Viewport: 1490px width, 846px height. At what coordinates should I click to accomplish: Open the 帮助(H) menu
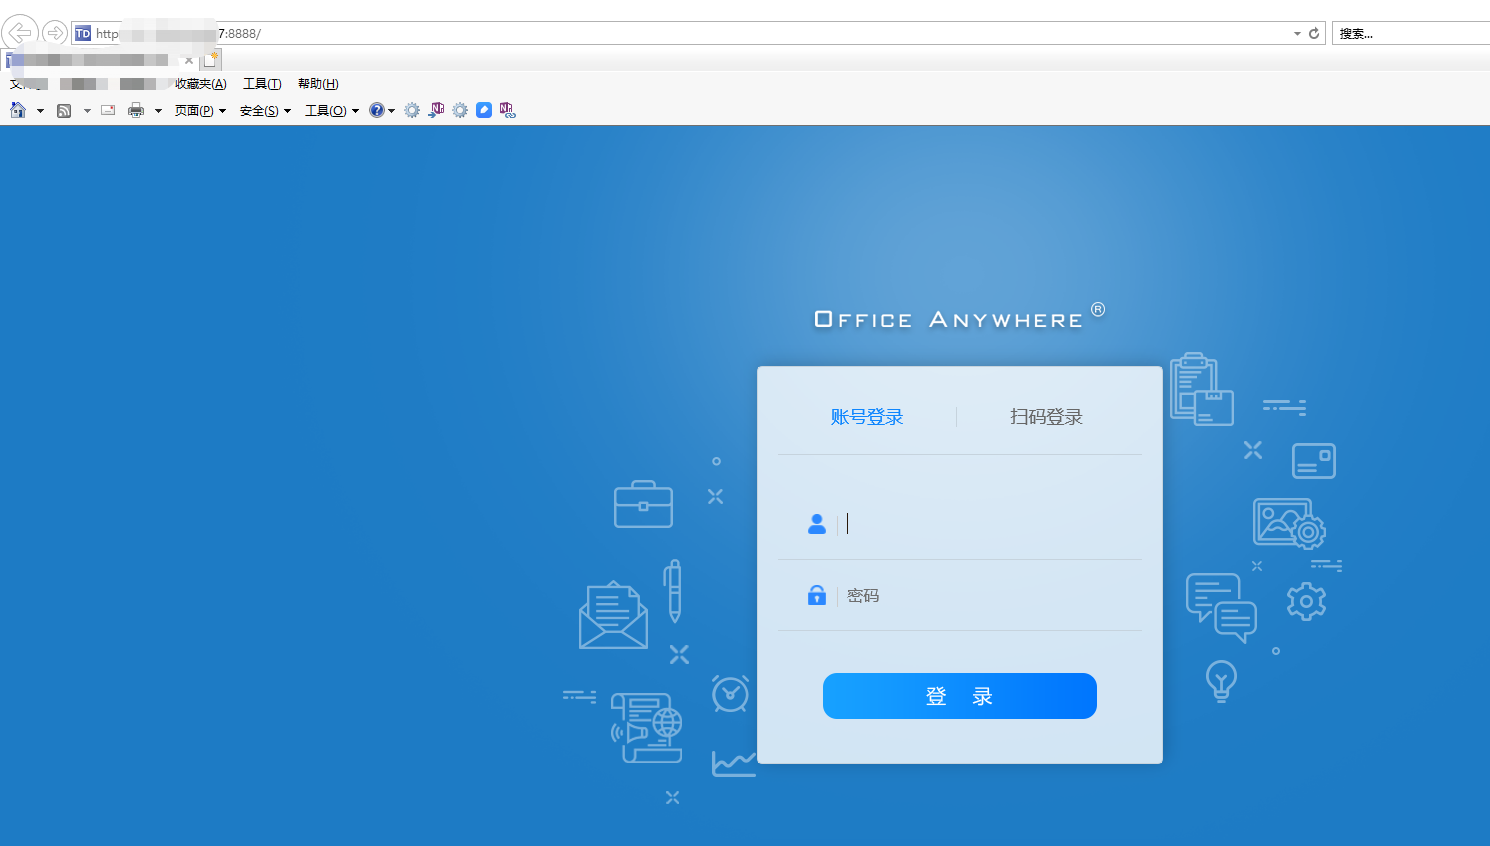point(318,84)
